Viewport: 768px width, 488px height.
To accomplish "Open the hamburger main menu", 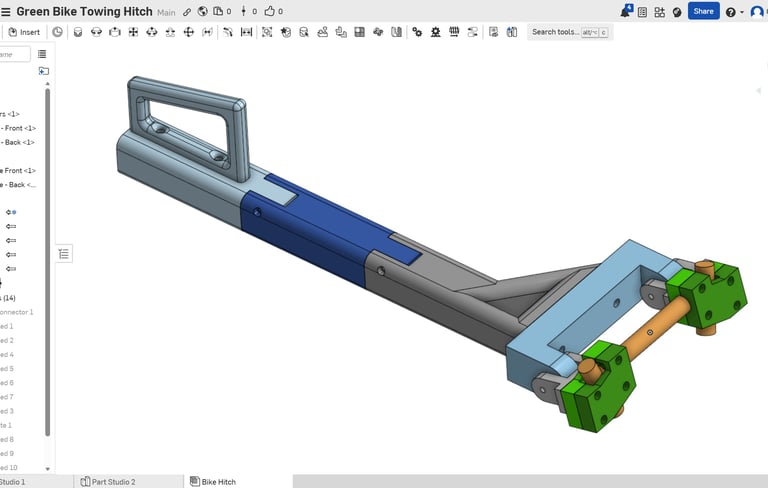I will pyautogui.click(x=5, y=12).
